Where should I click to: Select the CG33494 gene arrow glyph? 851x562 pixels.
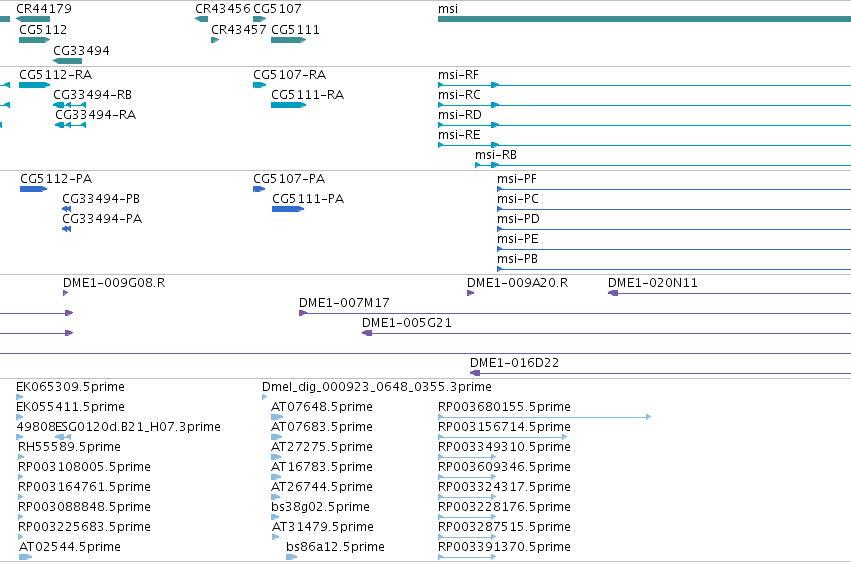68,60
